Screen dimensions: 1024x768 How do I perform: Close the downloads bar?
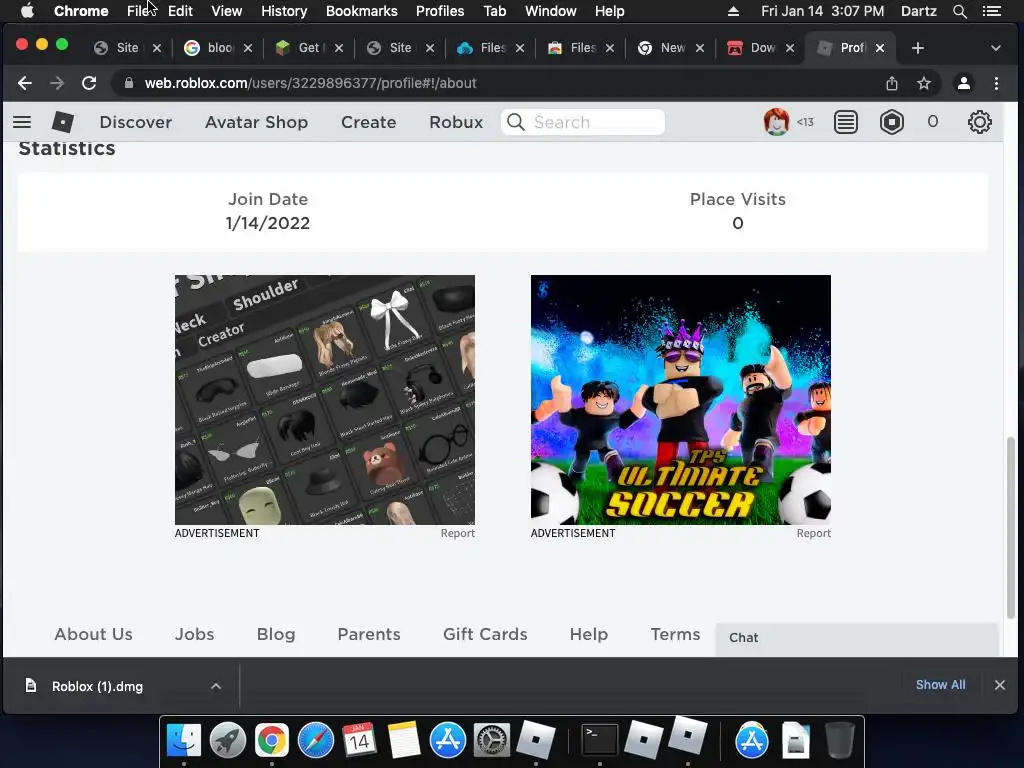coord(999,684)
